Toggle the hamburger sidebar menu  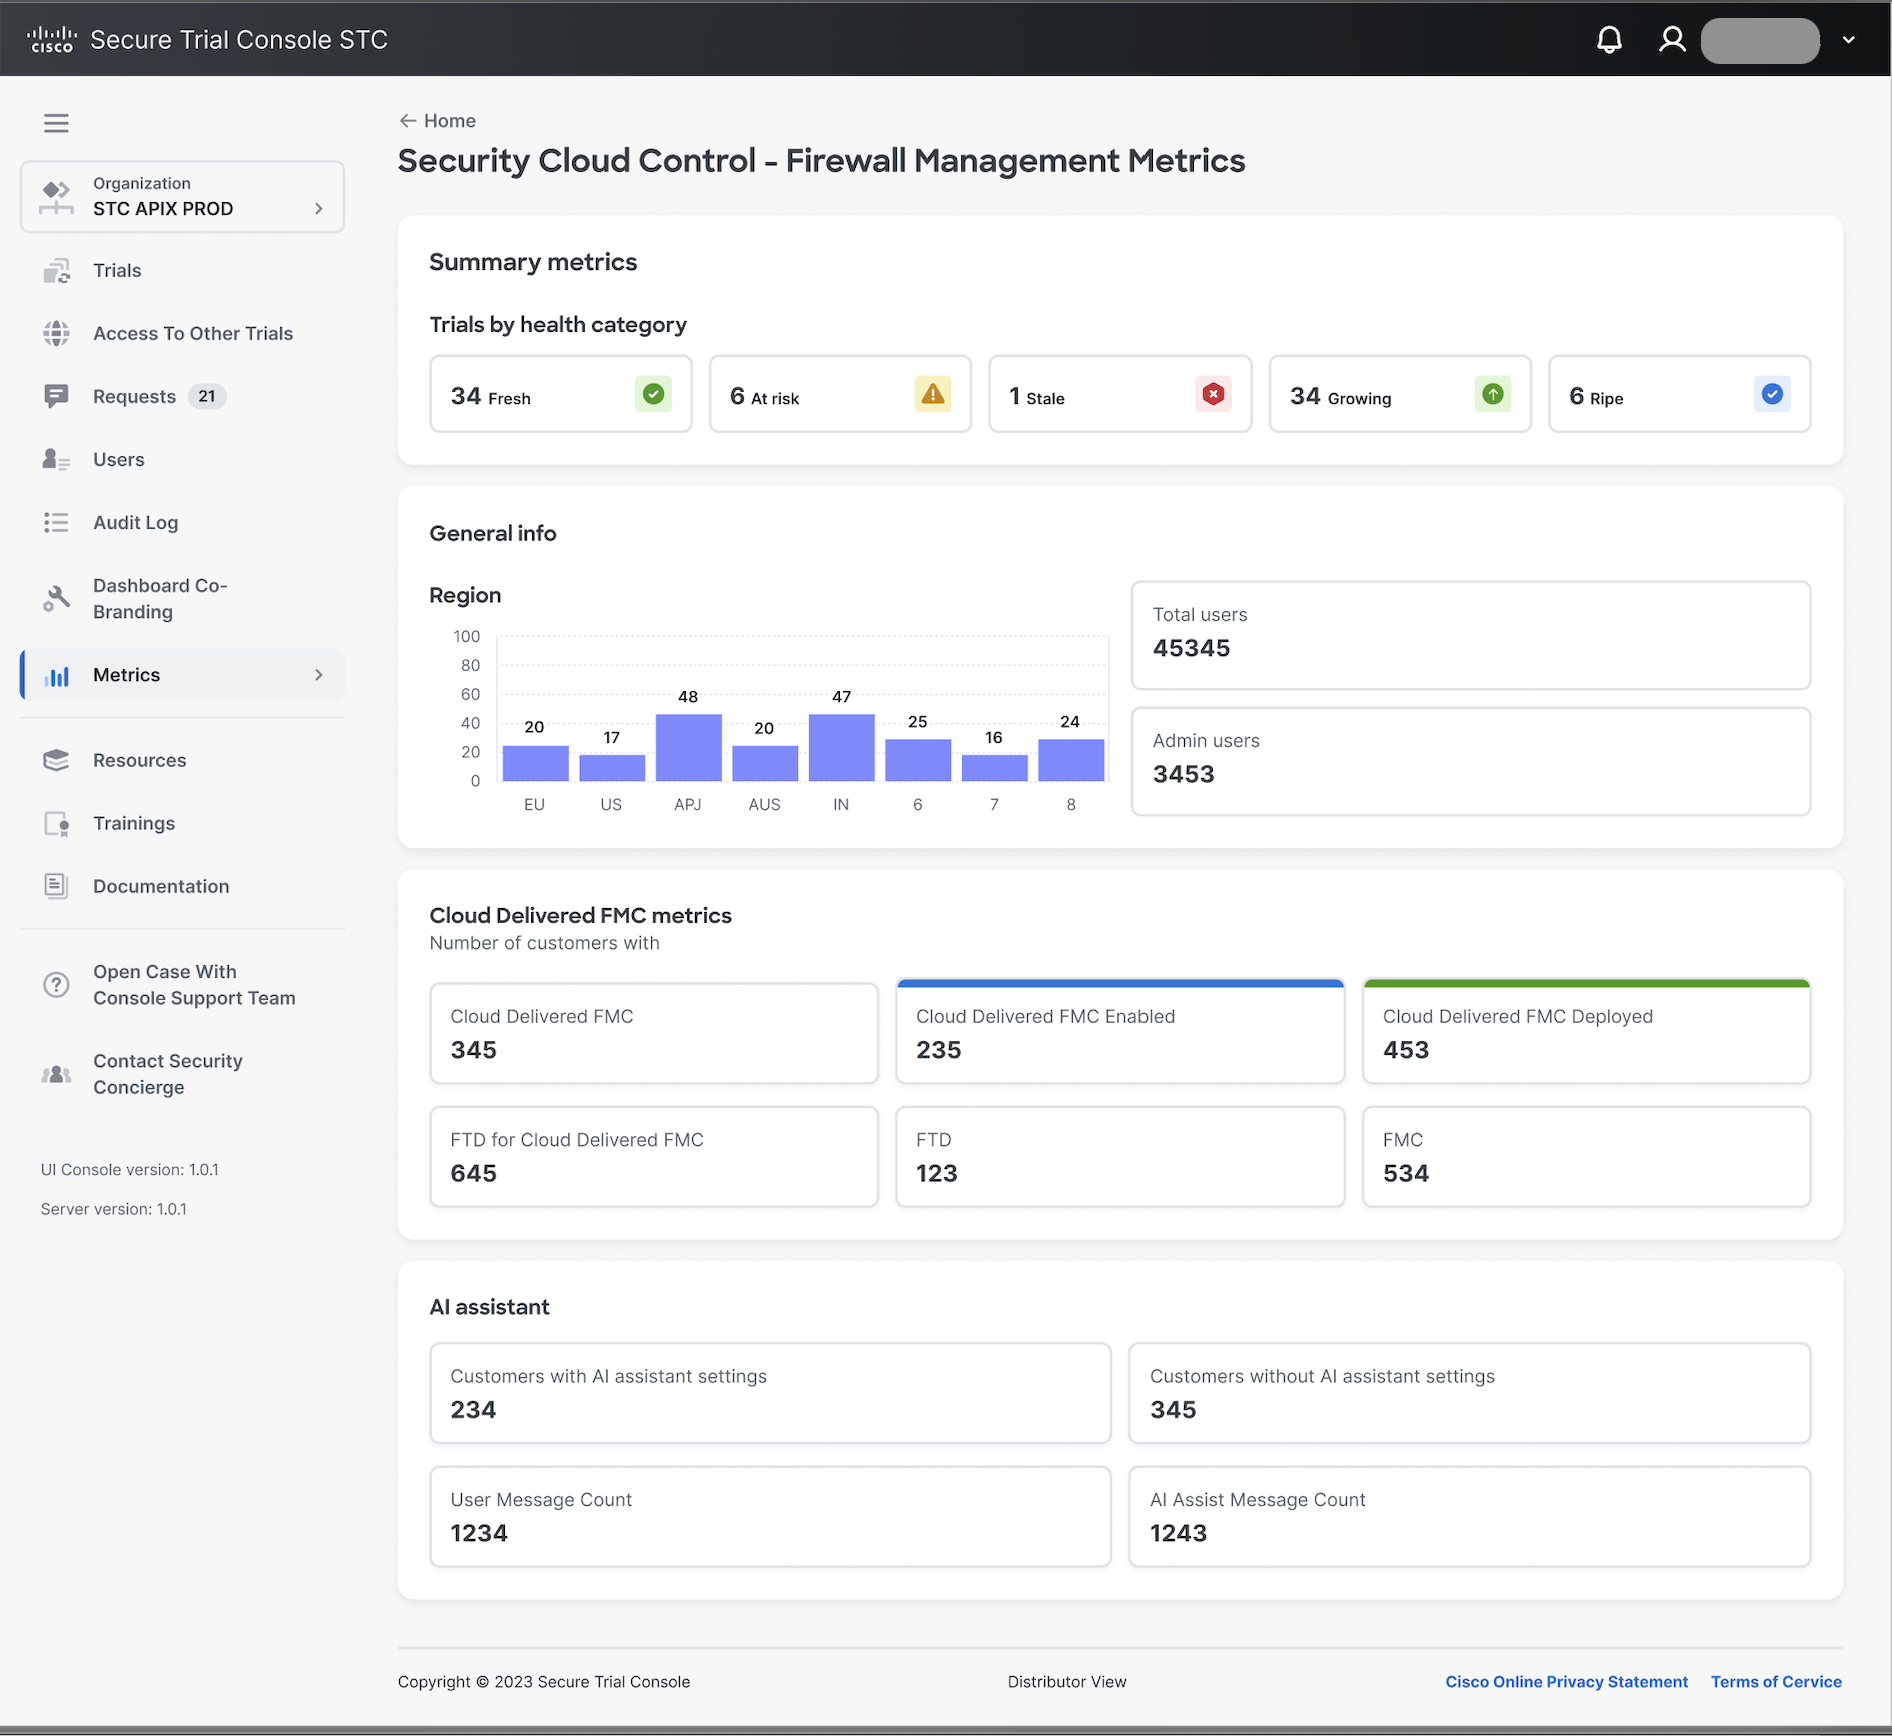click(x=56, y=123)
